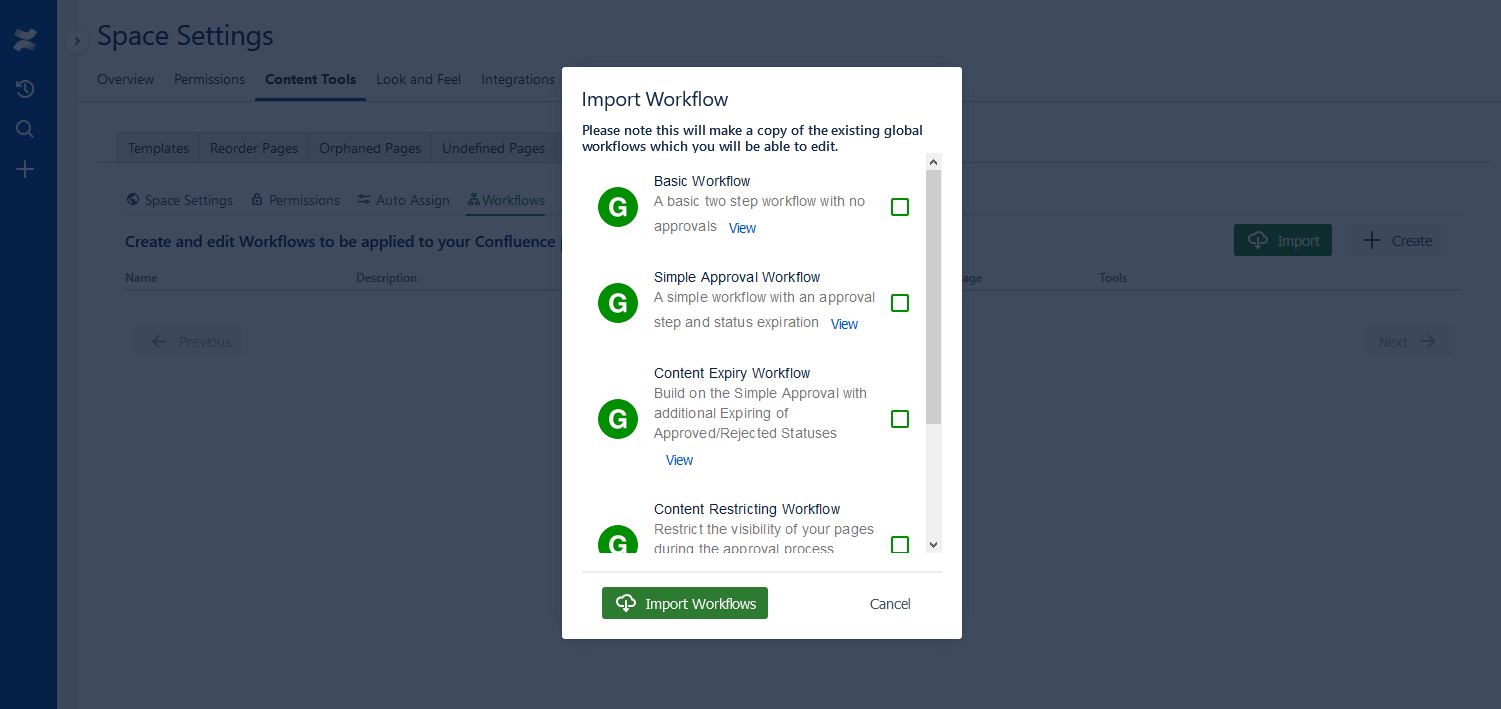This screenshot has height=709, width=1501.
Task: Click the Confluence logo in sidebar
Action: point(25,41)
